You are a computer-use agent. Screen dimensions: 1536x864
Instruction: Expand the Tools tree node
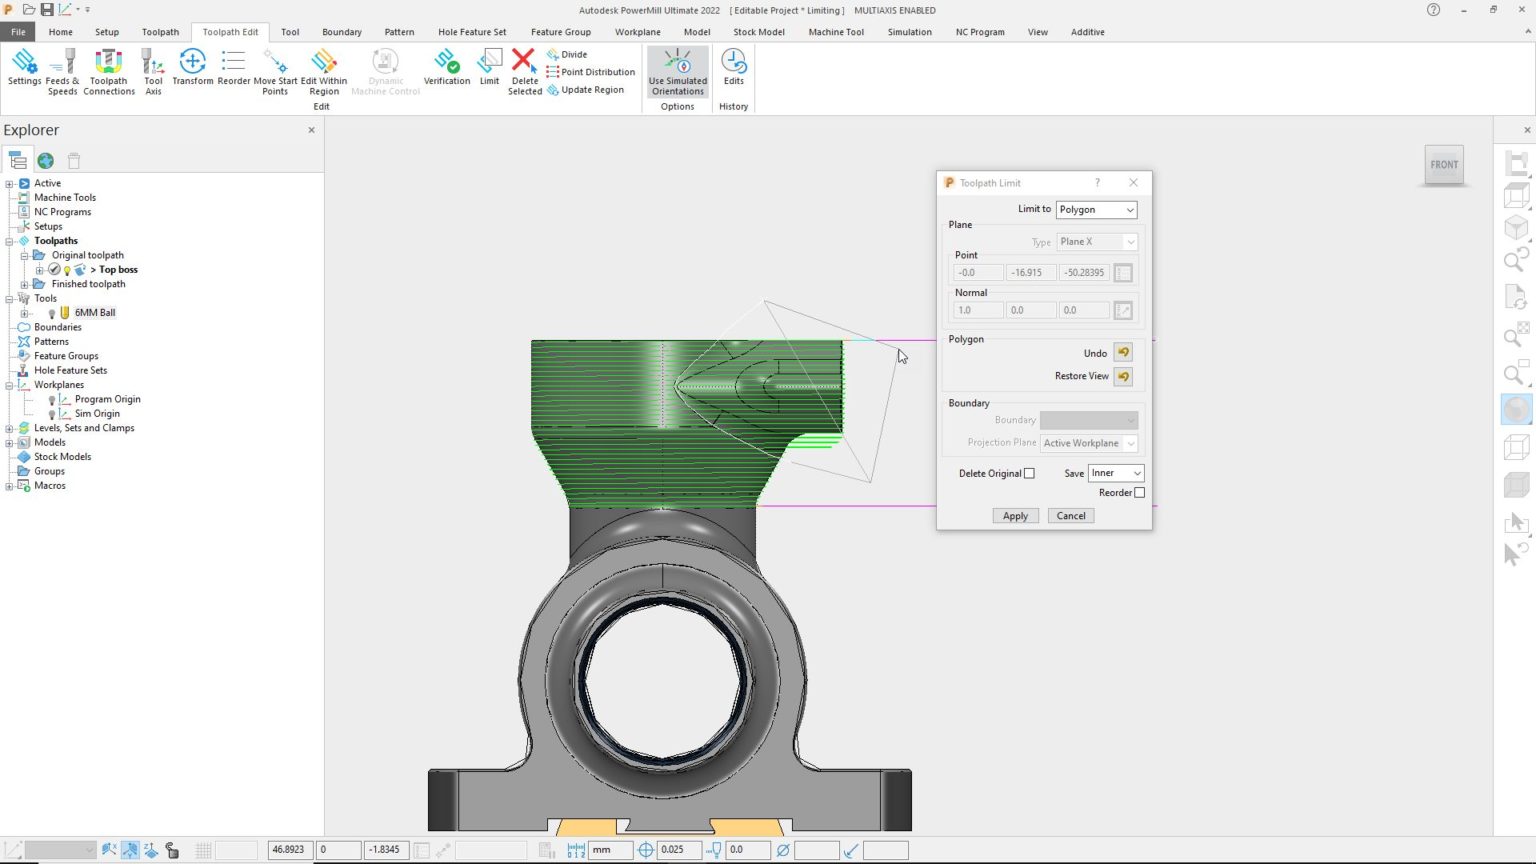10,298
